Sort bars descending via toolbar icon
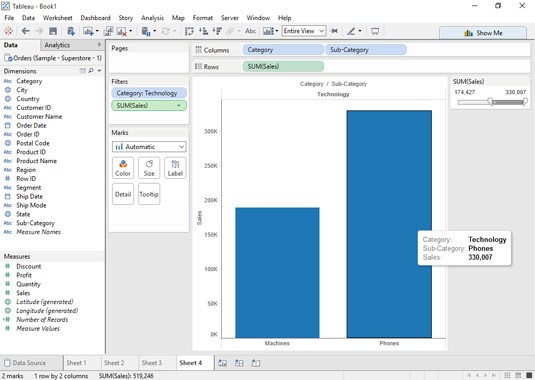The width and height of the screenshot is (535, 380). pyautogui.click(x=217, y=31)
